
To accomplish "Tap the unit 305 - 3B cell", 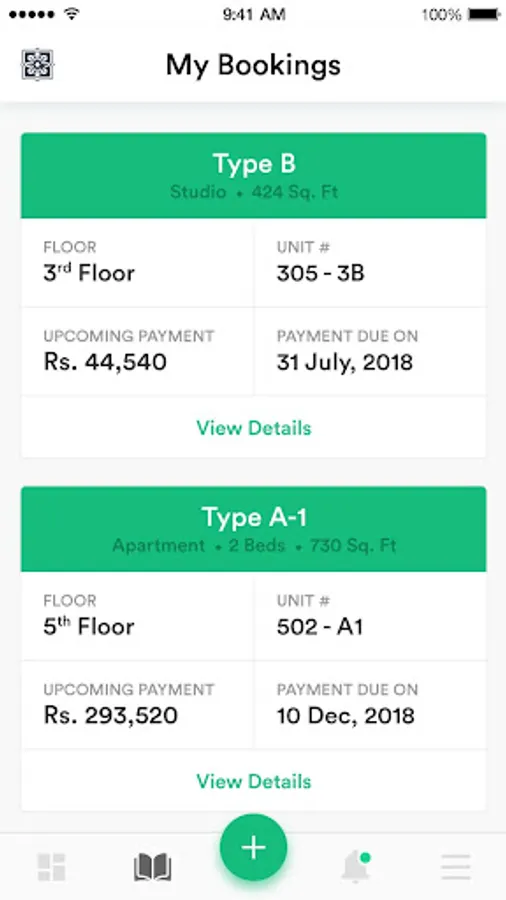I will point(370,263).
